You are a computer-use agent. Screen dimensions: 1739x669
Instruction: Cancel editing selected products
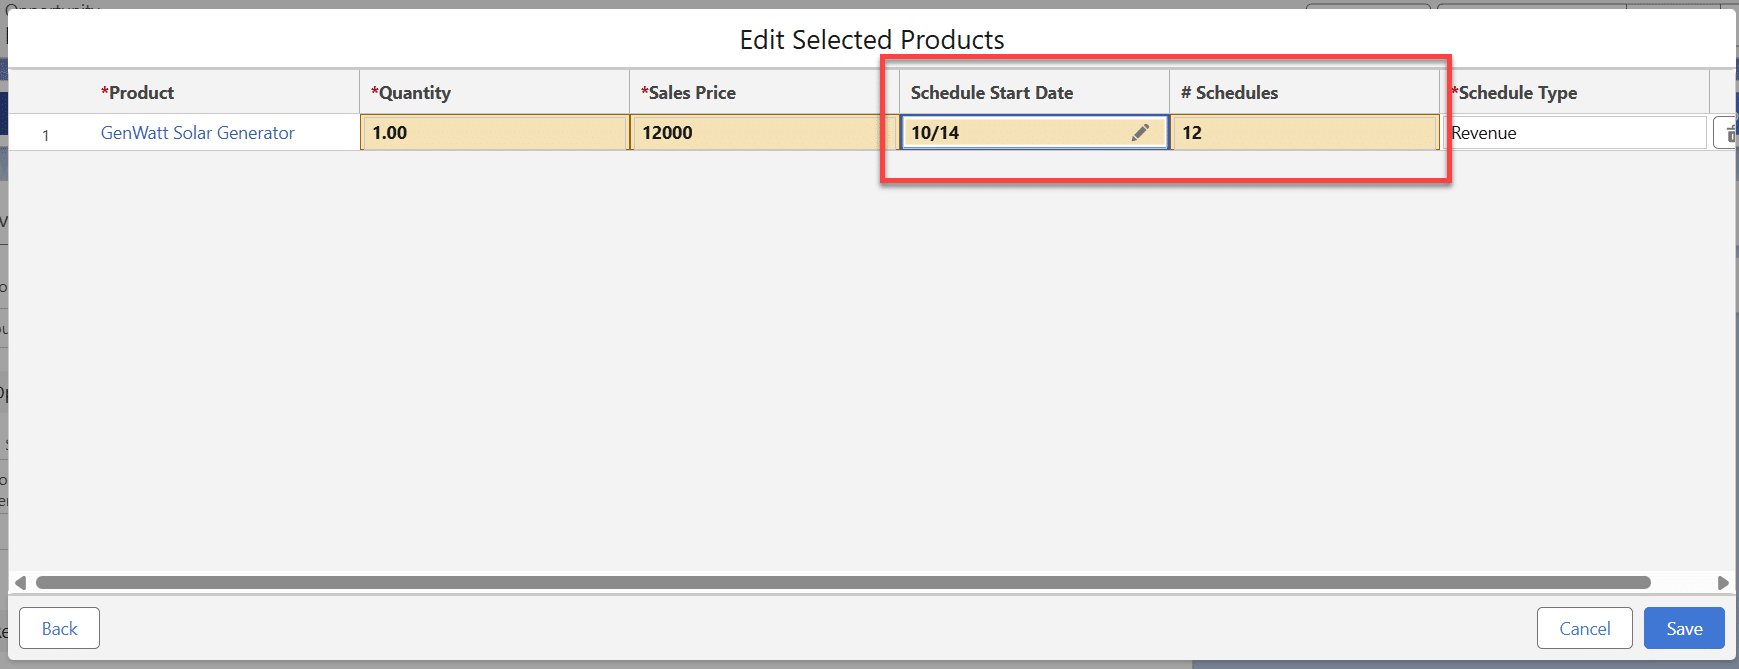tap(1584, 628)
